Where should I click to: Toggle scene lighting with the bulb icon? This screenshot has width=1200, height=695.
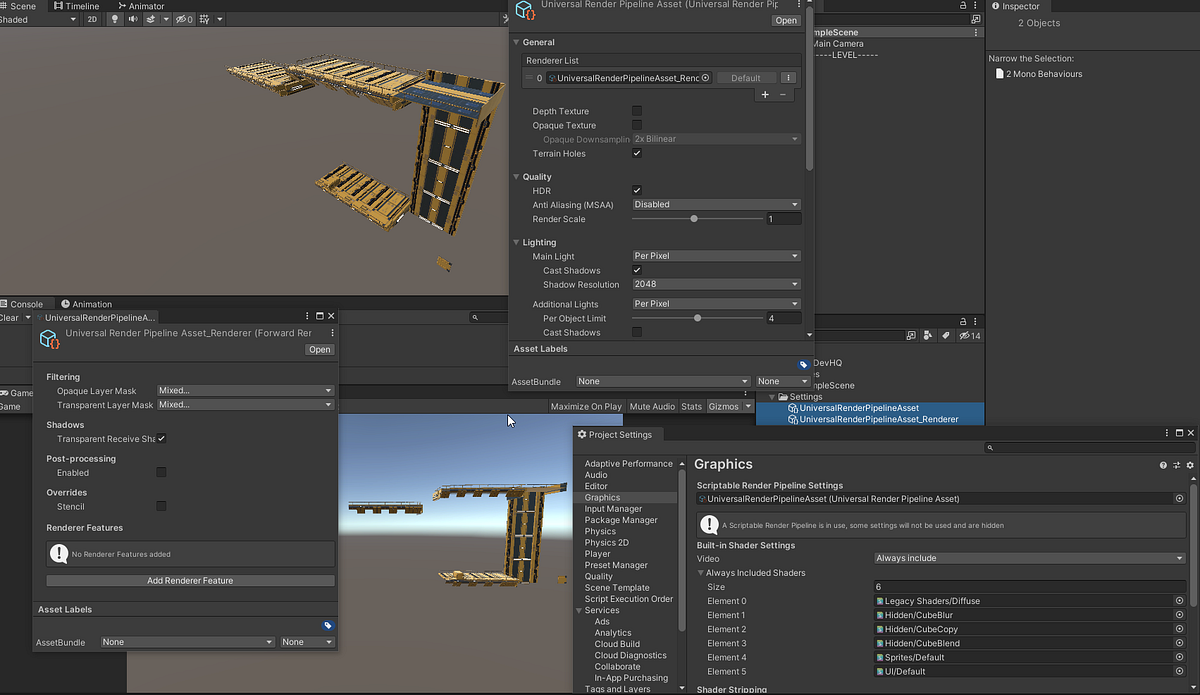pos(114,19)
